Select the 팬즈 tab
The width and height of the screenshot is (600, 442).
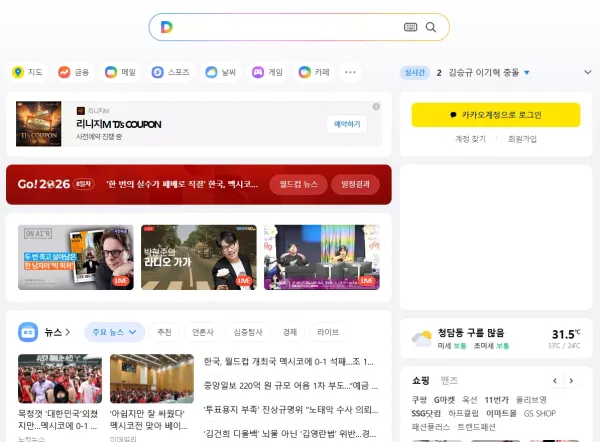(449, 380)
